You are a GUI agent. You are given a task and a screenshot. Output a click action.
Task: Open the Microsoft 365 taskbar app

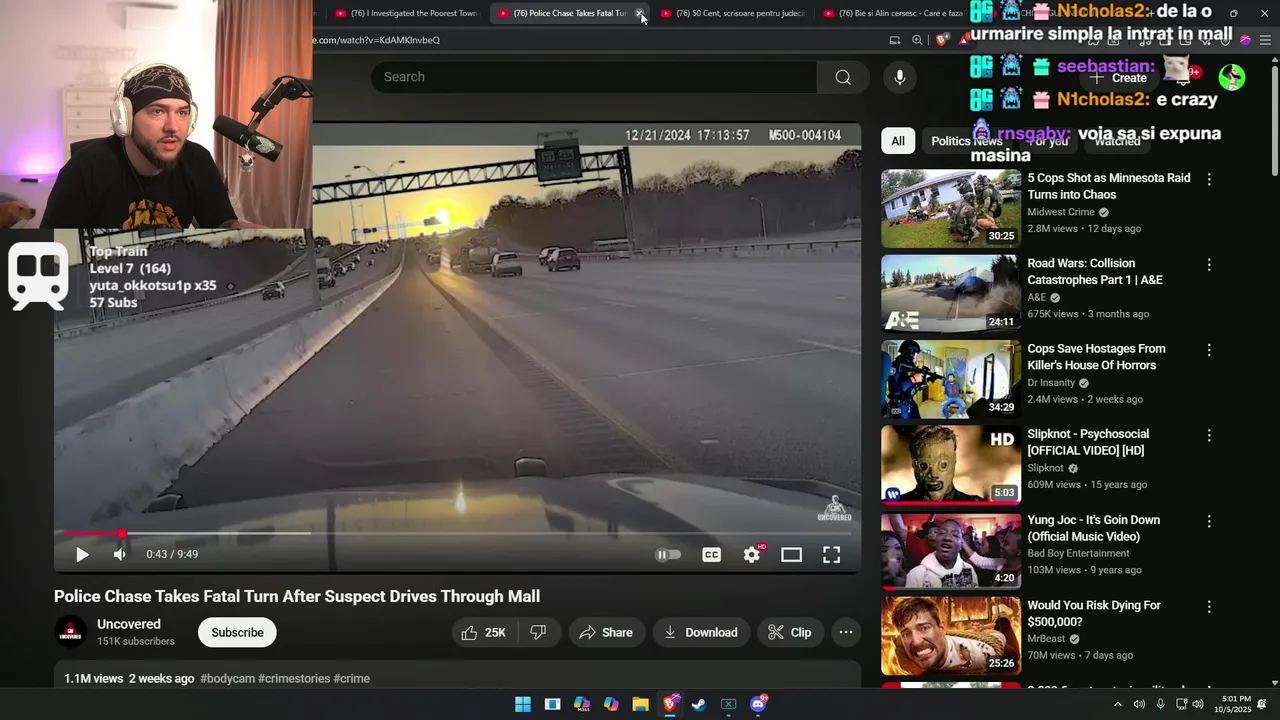point(582,704)
